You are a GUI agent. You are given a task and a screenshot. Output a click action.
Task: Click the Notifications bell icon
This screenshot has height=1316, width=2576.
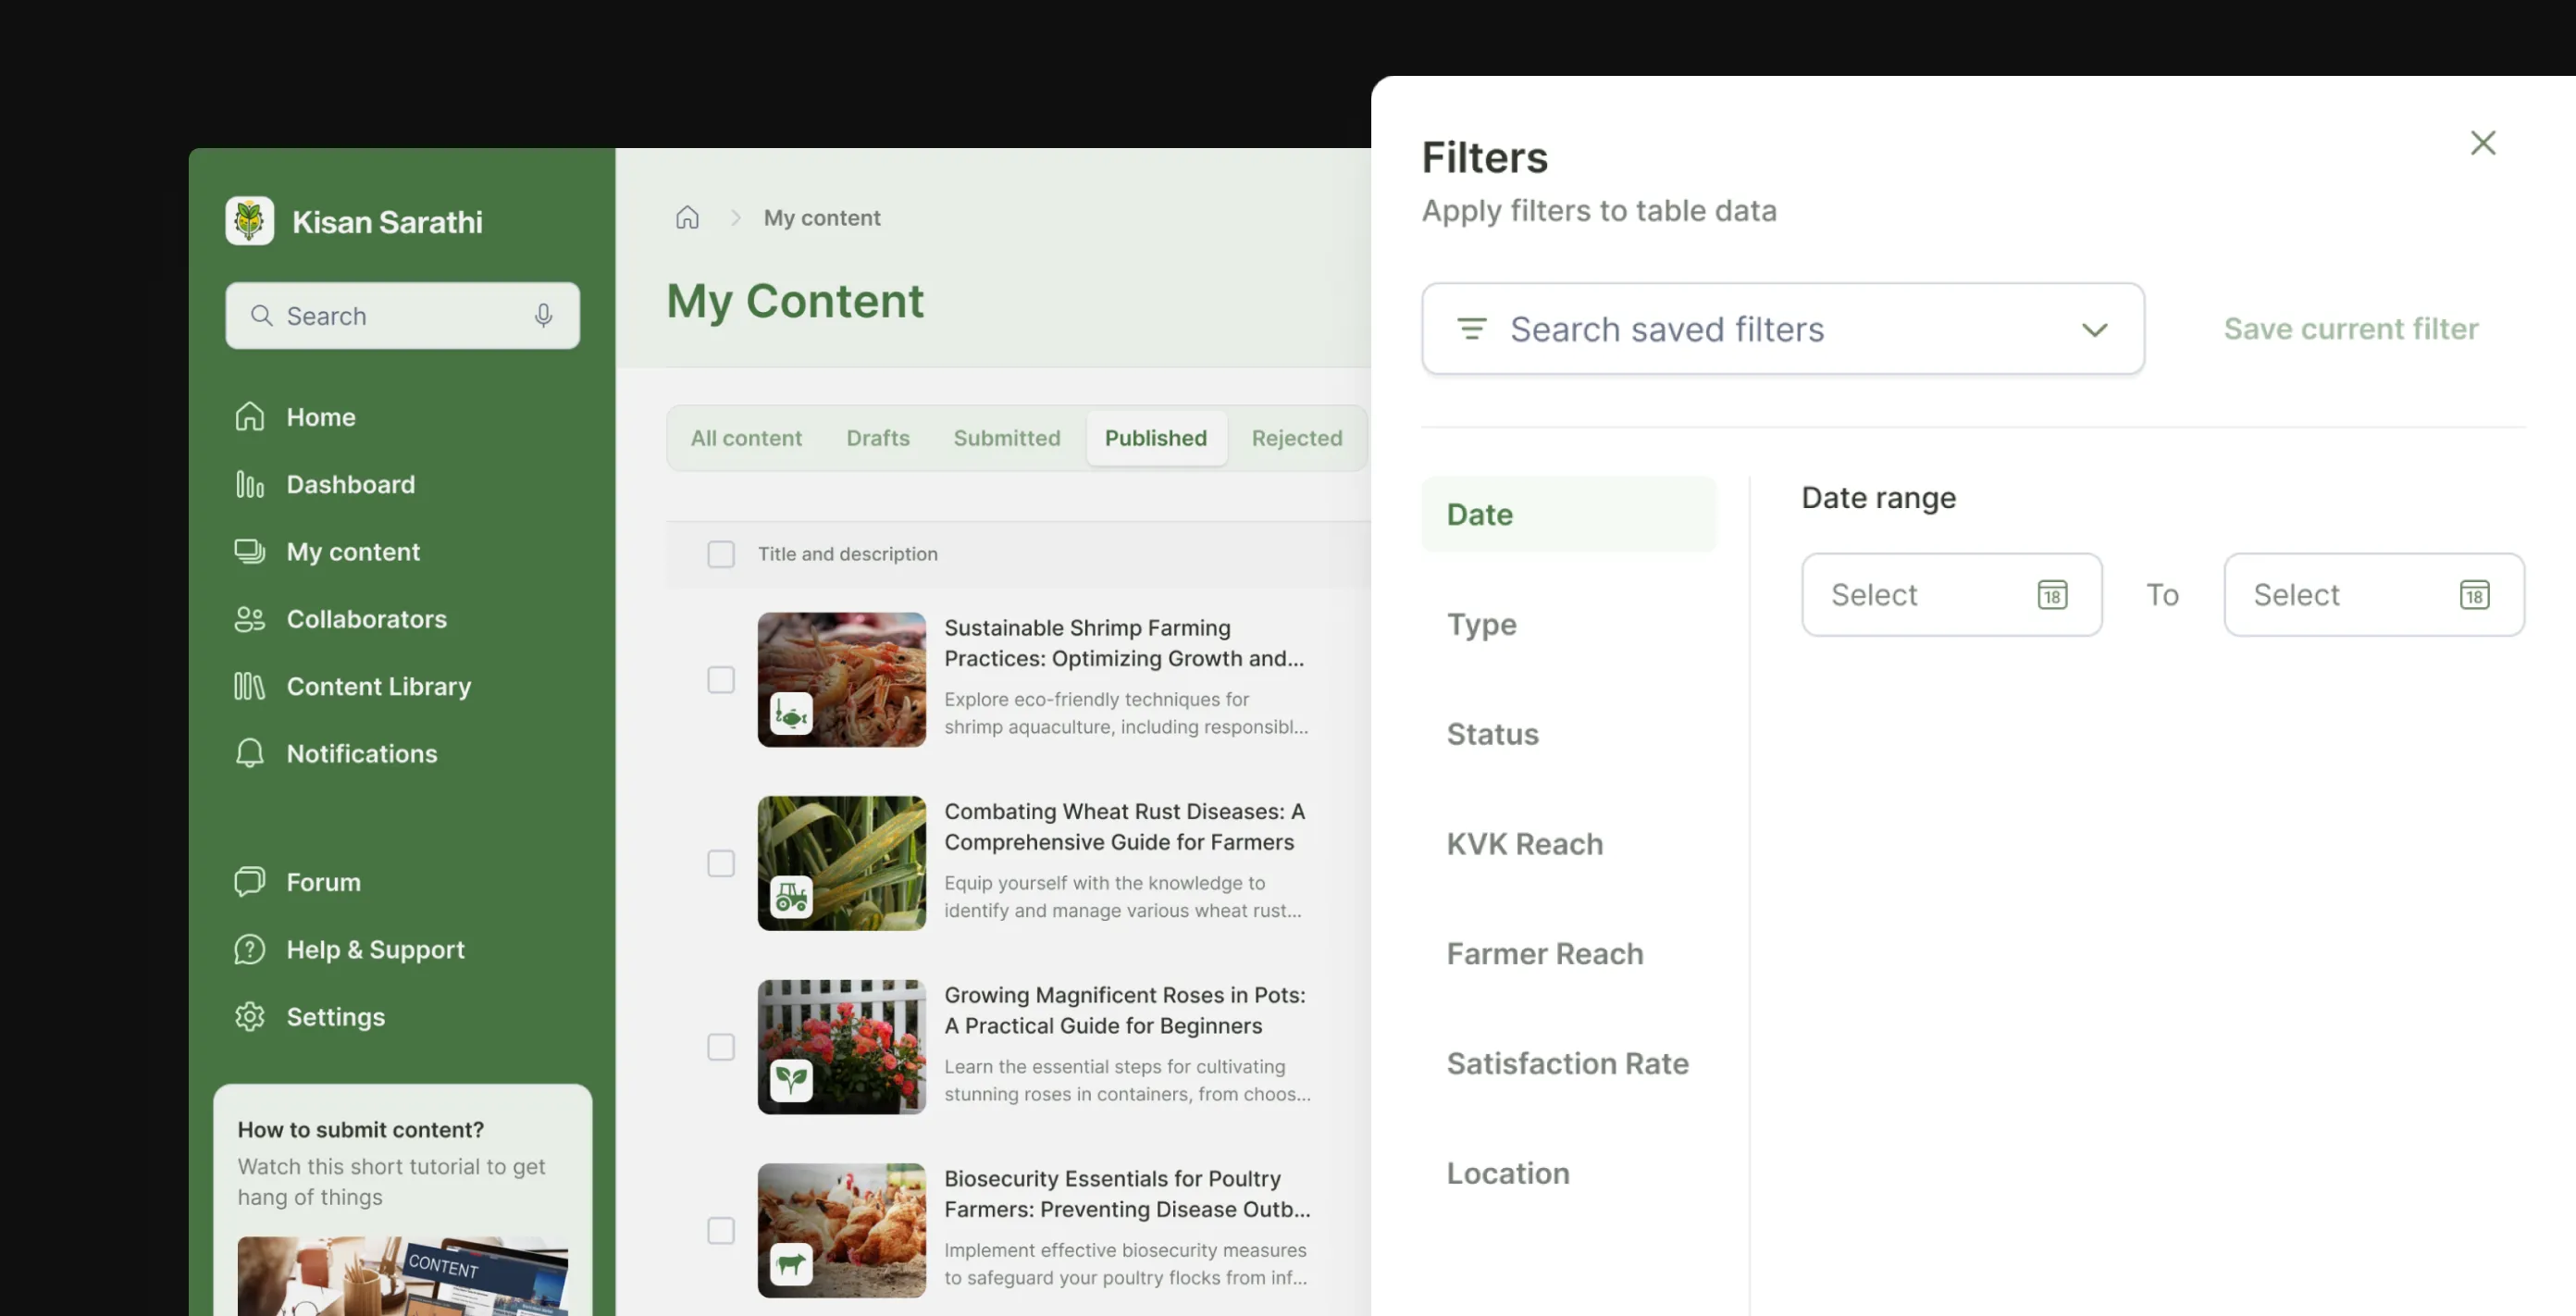point(250,753)
